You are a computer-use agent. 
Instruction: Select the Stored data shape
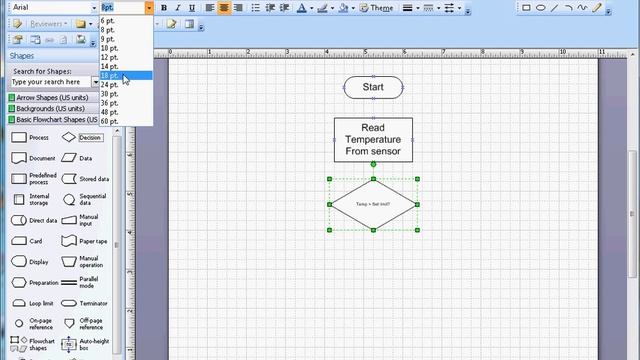pos(85,179)
